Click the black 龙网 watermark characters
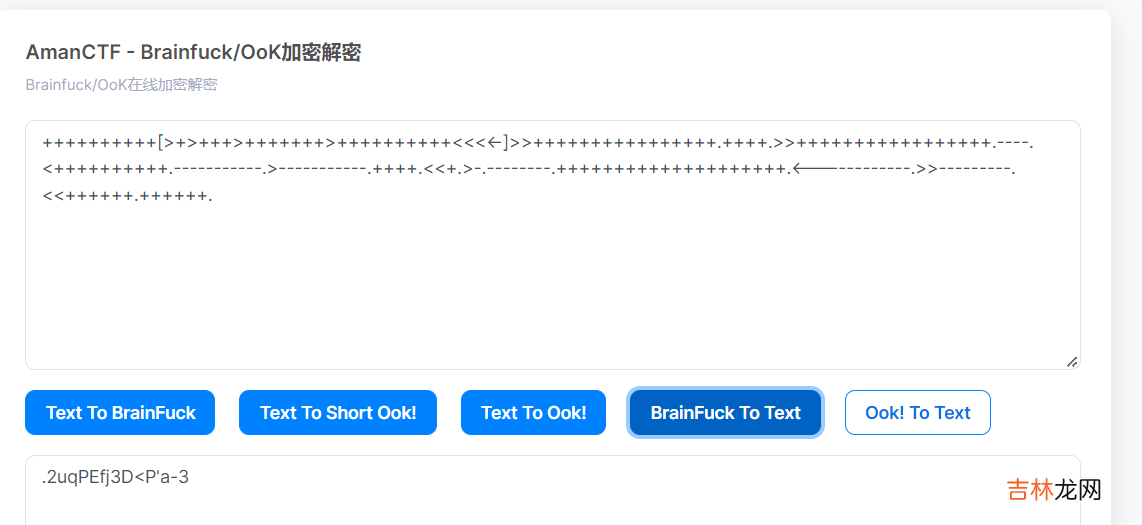 pos(1079,490)
